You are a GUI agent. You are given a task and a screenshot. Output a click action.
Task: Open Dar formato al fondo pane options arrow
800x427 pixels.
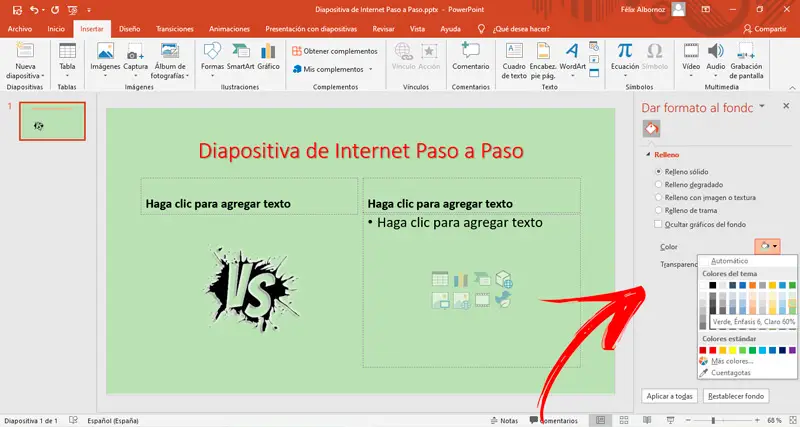[x=762, y=106]
